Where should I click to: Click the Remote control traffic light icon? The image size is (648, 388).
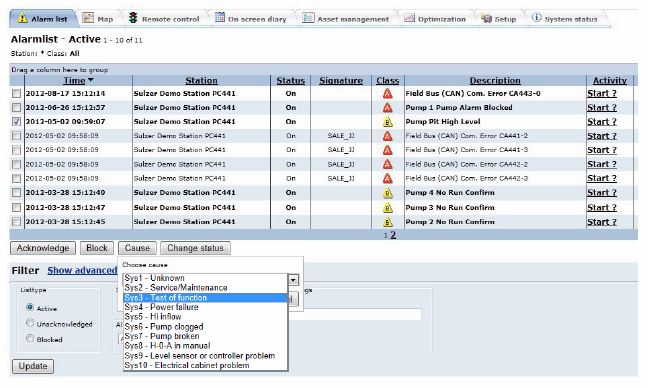coord(133,18)
